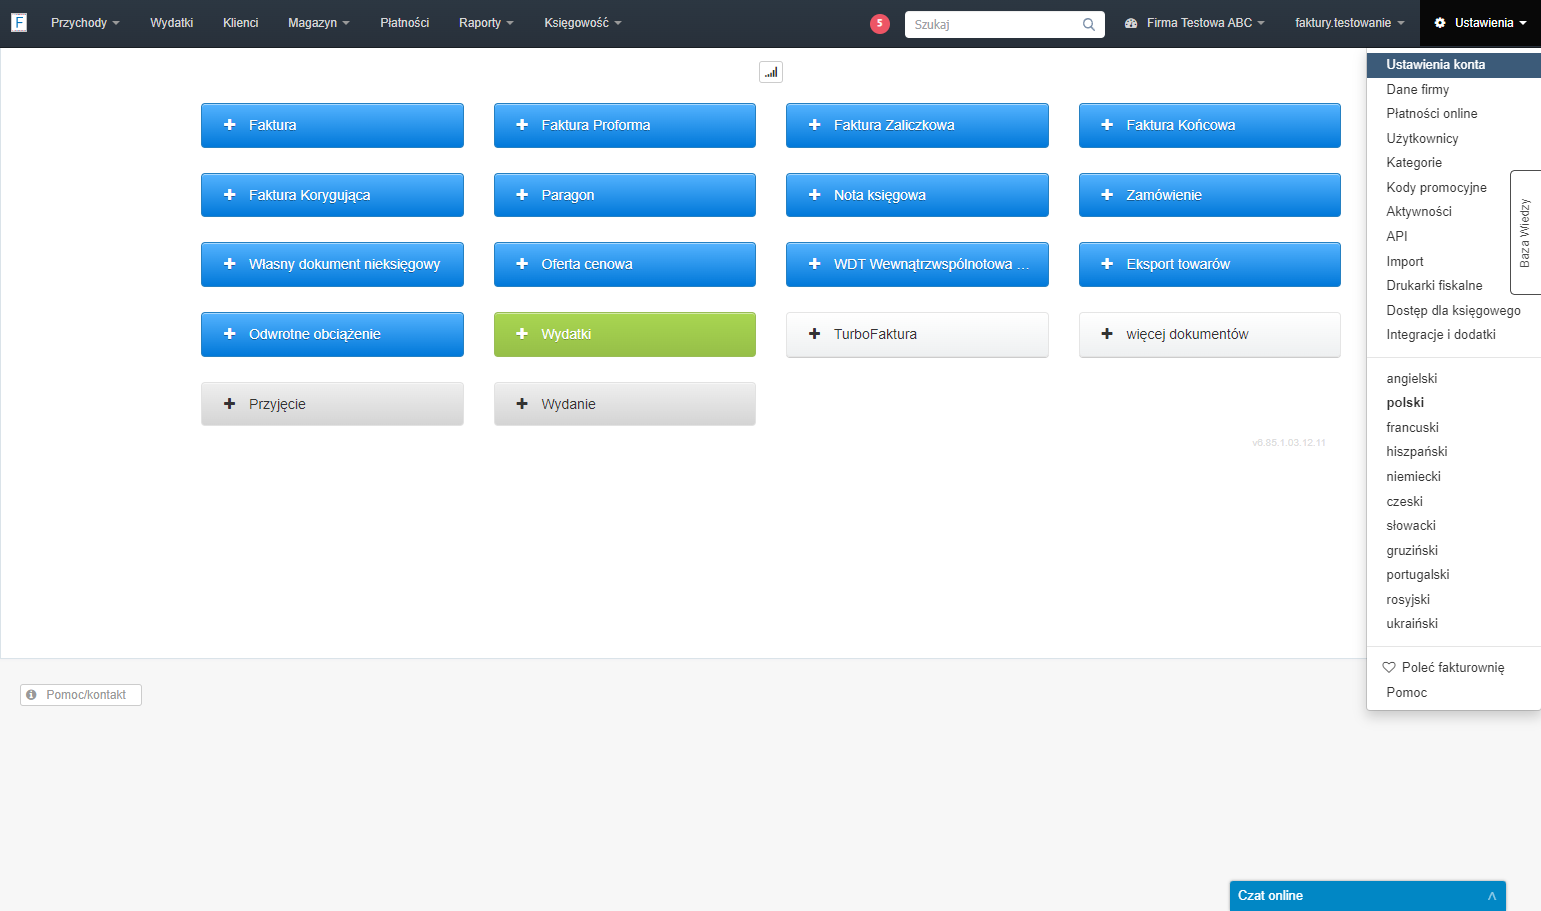Expand the Magazyn dropdown

click(319, 23)
